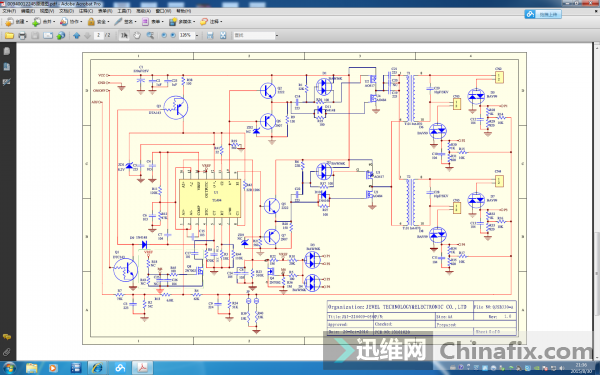This screenshot has height=375, width=600.
Task: Click the page number input field
Action: click(x=99, y=35)
